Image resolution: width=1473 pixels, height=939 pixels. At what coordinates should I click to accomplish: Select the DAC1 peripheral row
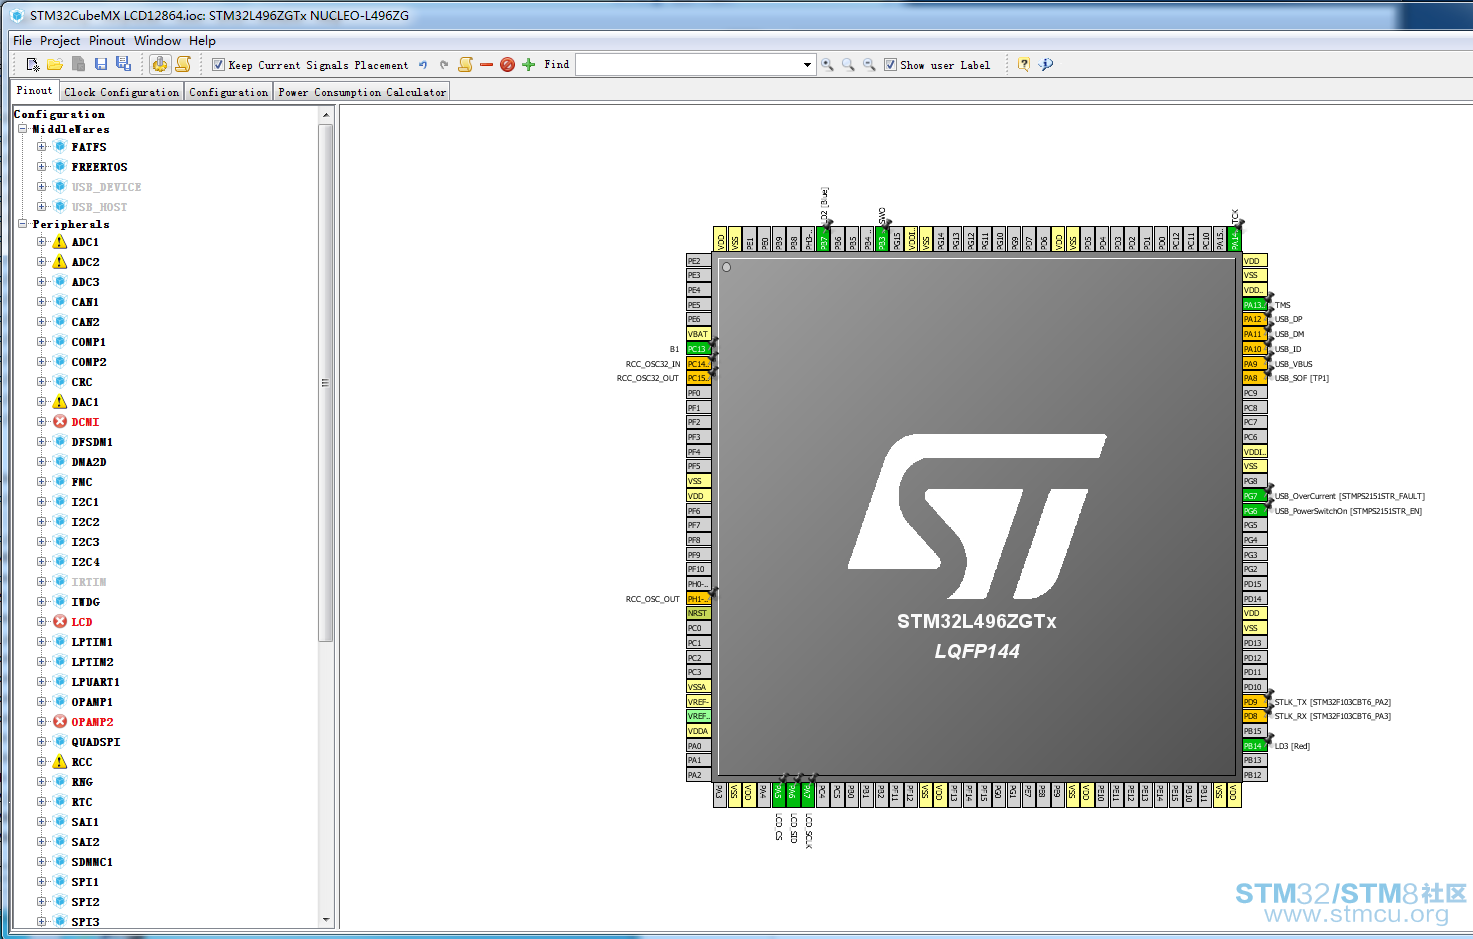point(85,402)
